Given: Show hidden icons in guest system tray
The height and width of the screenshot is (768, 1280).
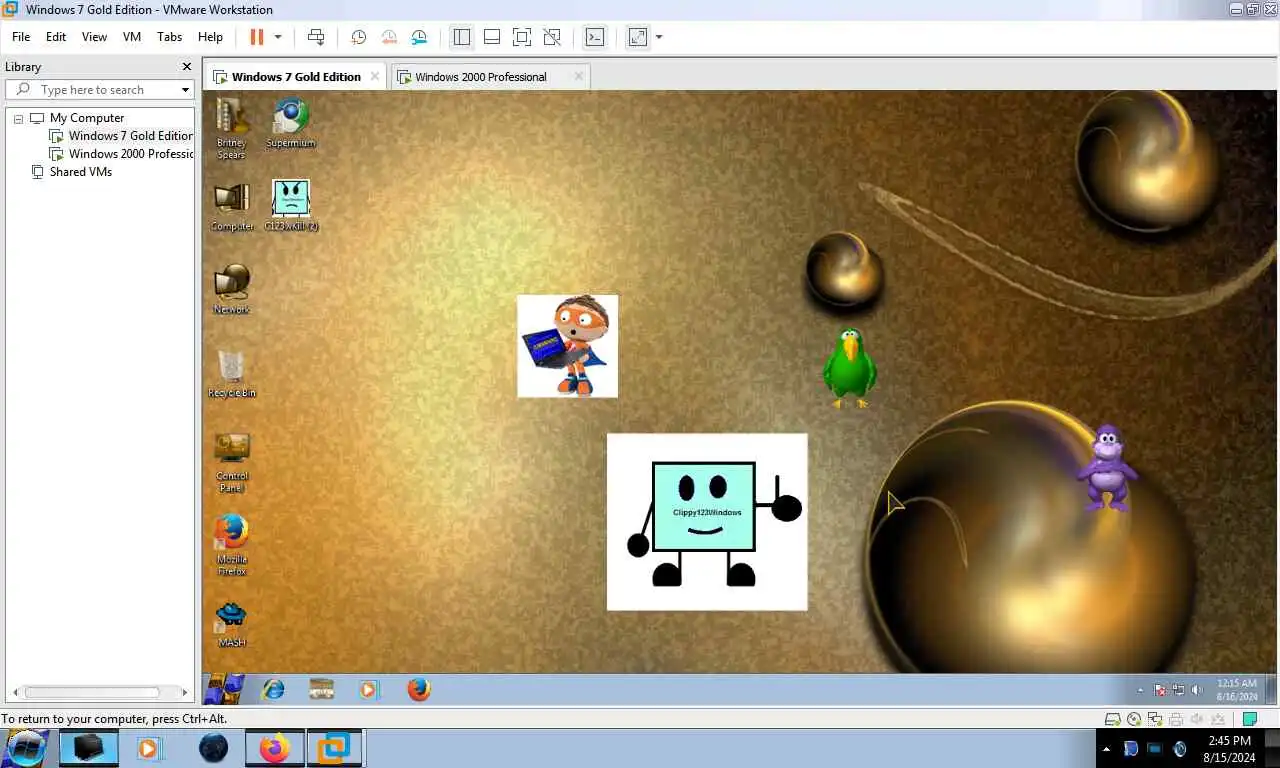Looking at the screenshot, I should [x=1141, y=690].
